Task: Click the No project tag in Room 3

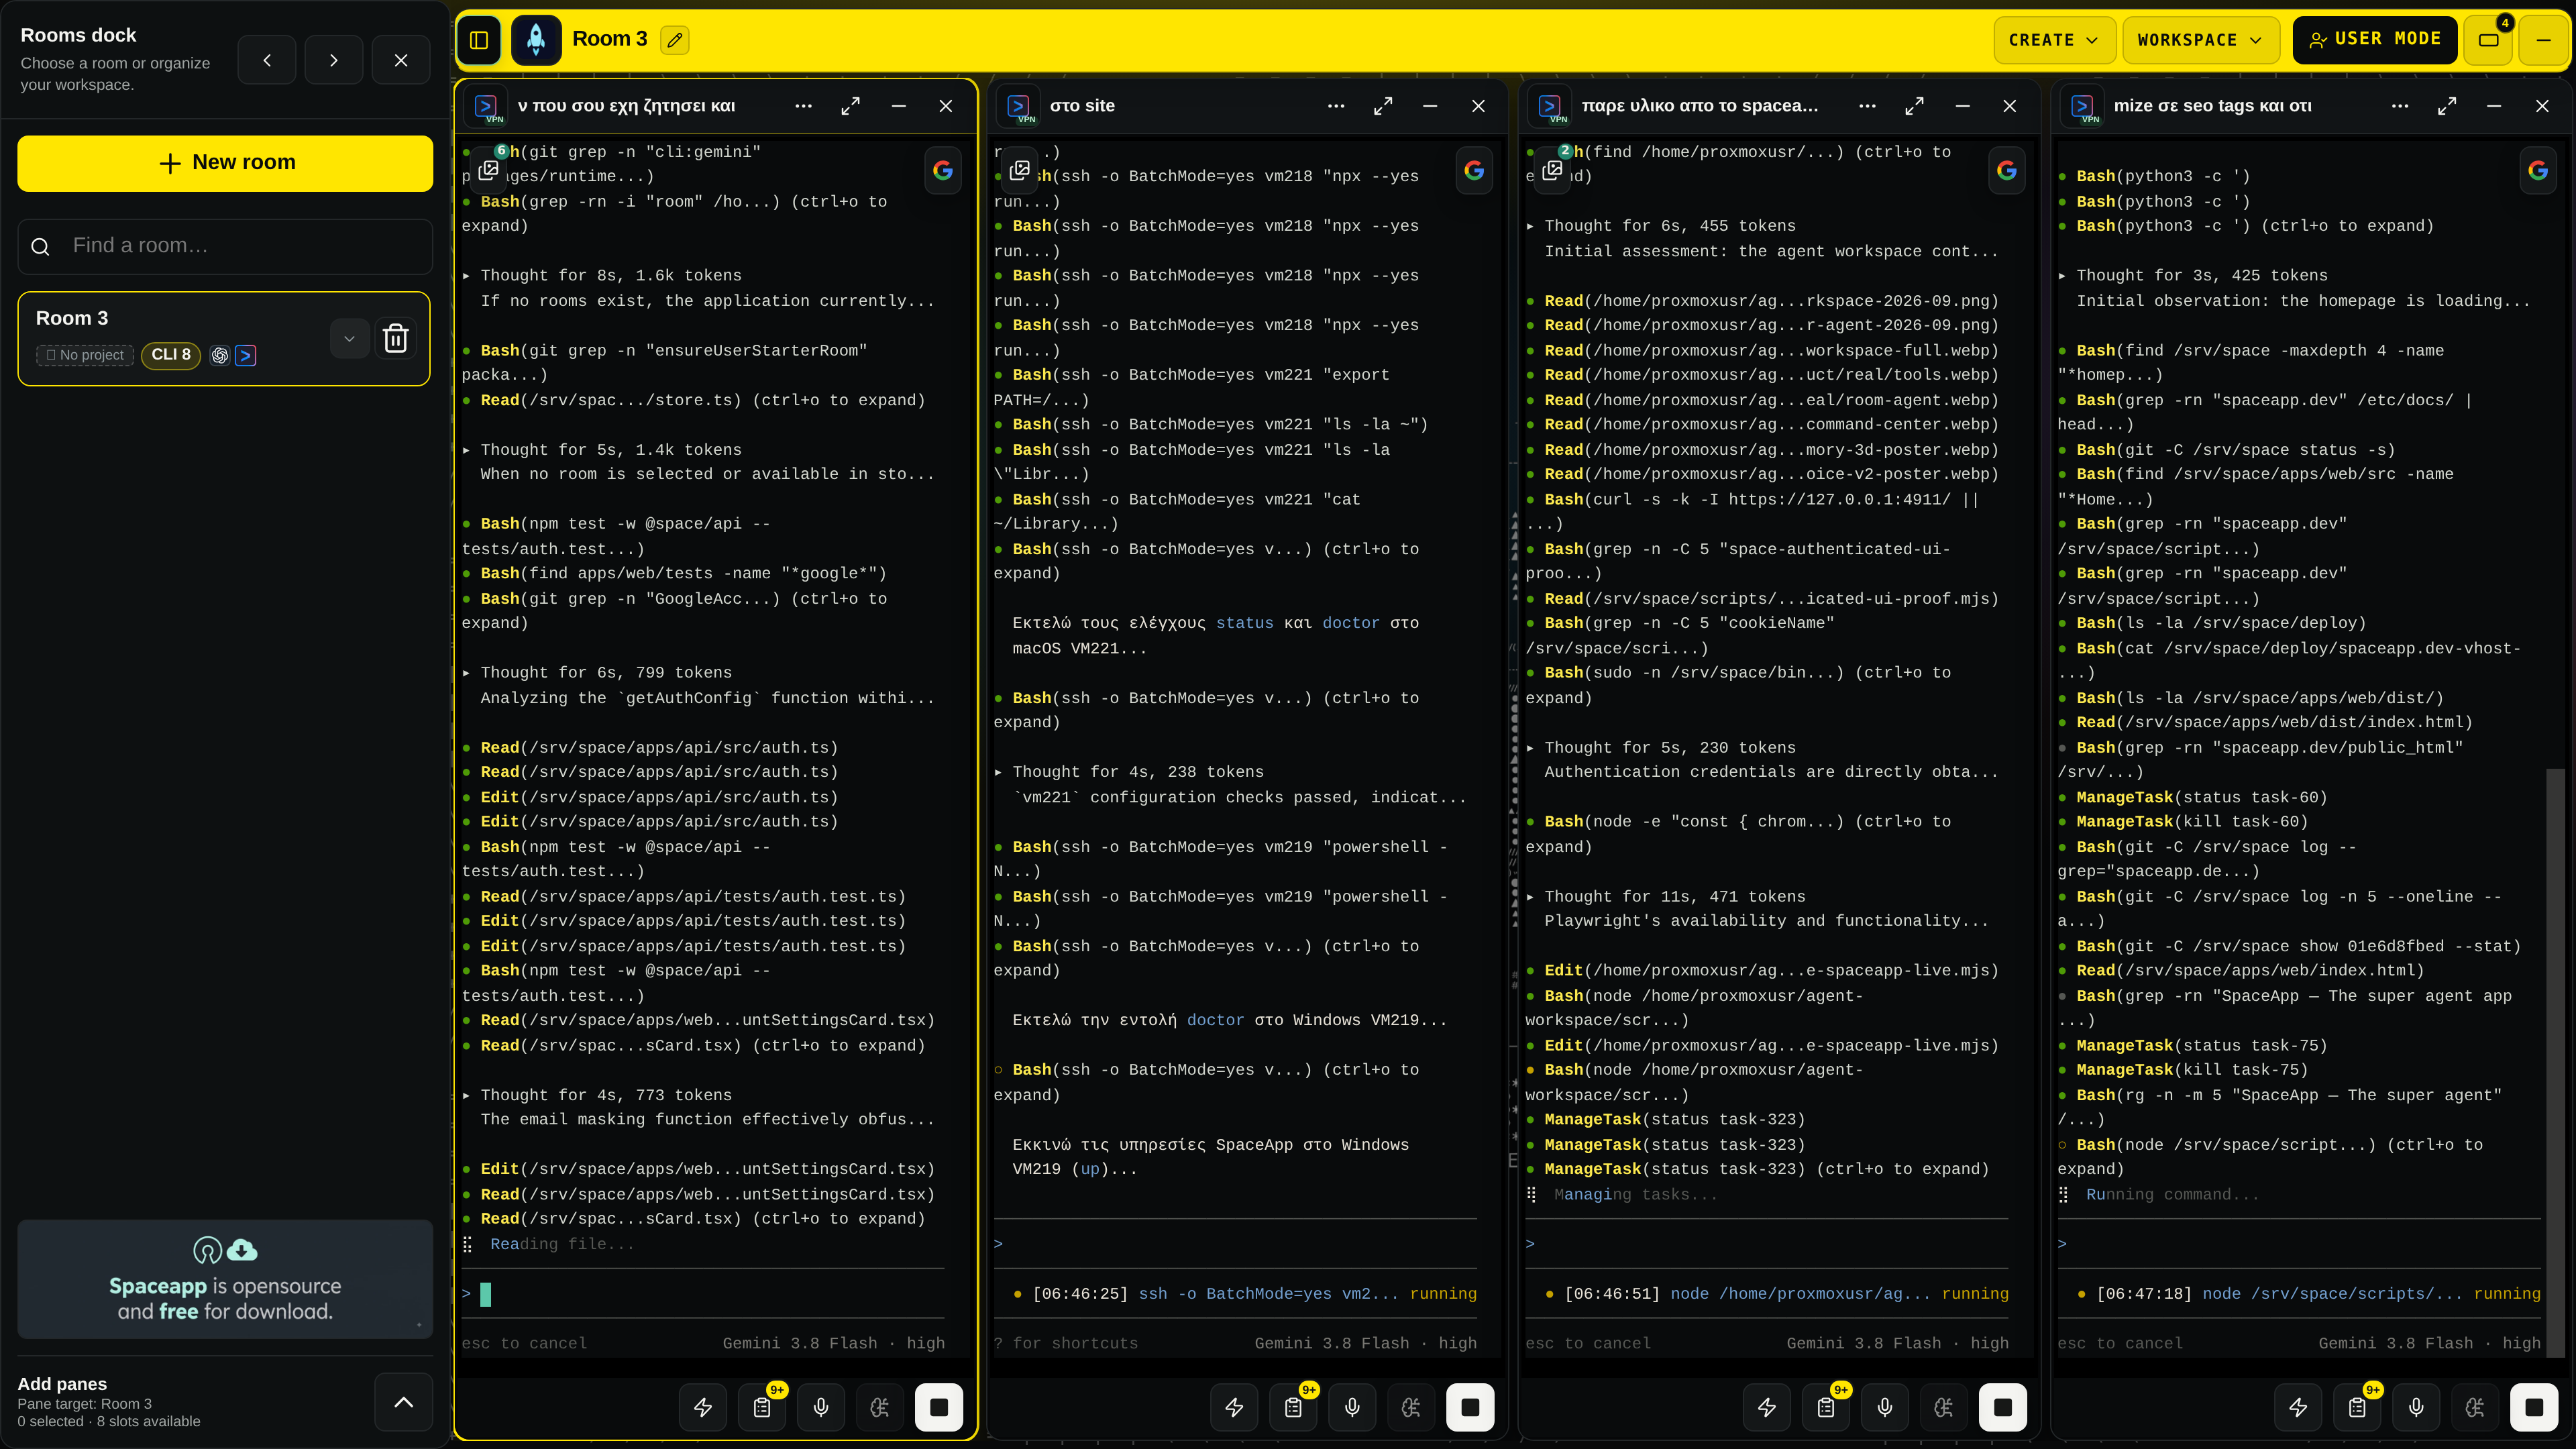Action: point(85,355)
